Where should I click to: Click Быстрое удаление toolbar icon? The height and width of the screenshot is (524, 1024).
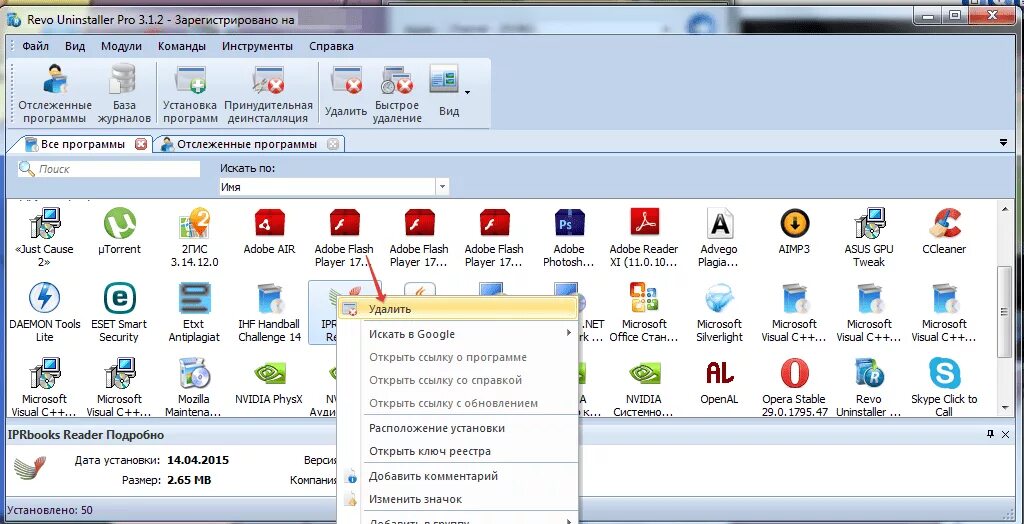click(398, 93)
